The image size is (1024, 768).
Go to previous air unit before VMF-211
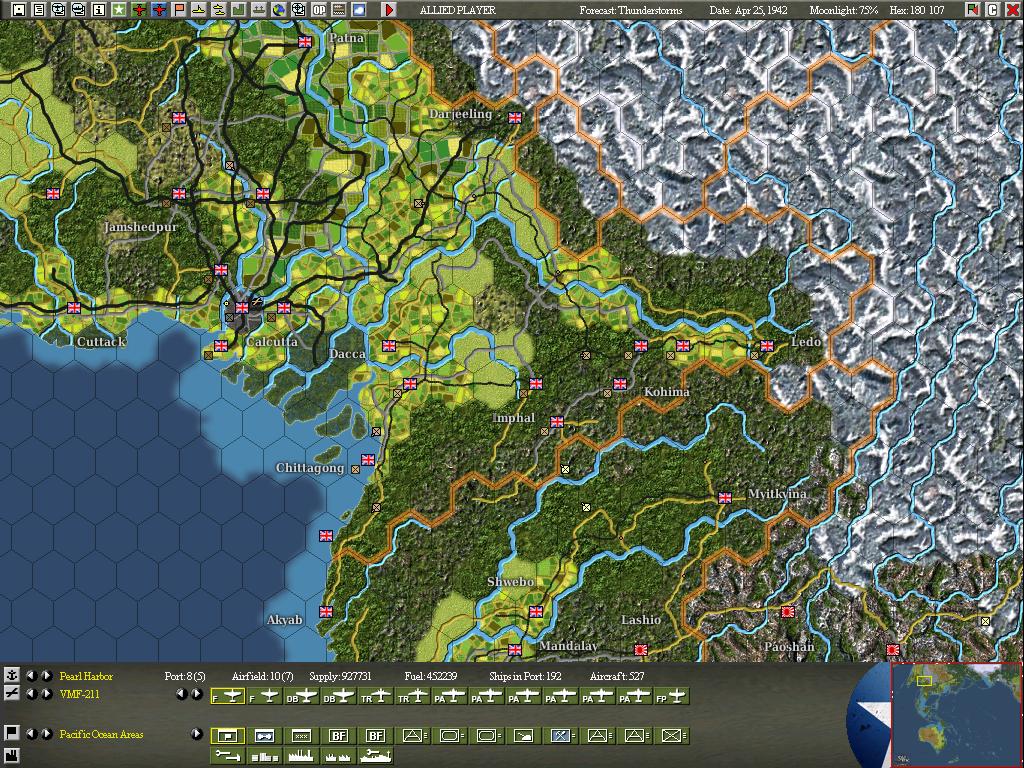[31, 694]
